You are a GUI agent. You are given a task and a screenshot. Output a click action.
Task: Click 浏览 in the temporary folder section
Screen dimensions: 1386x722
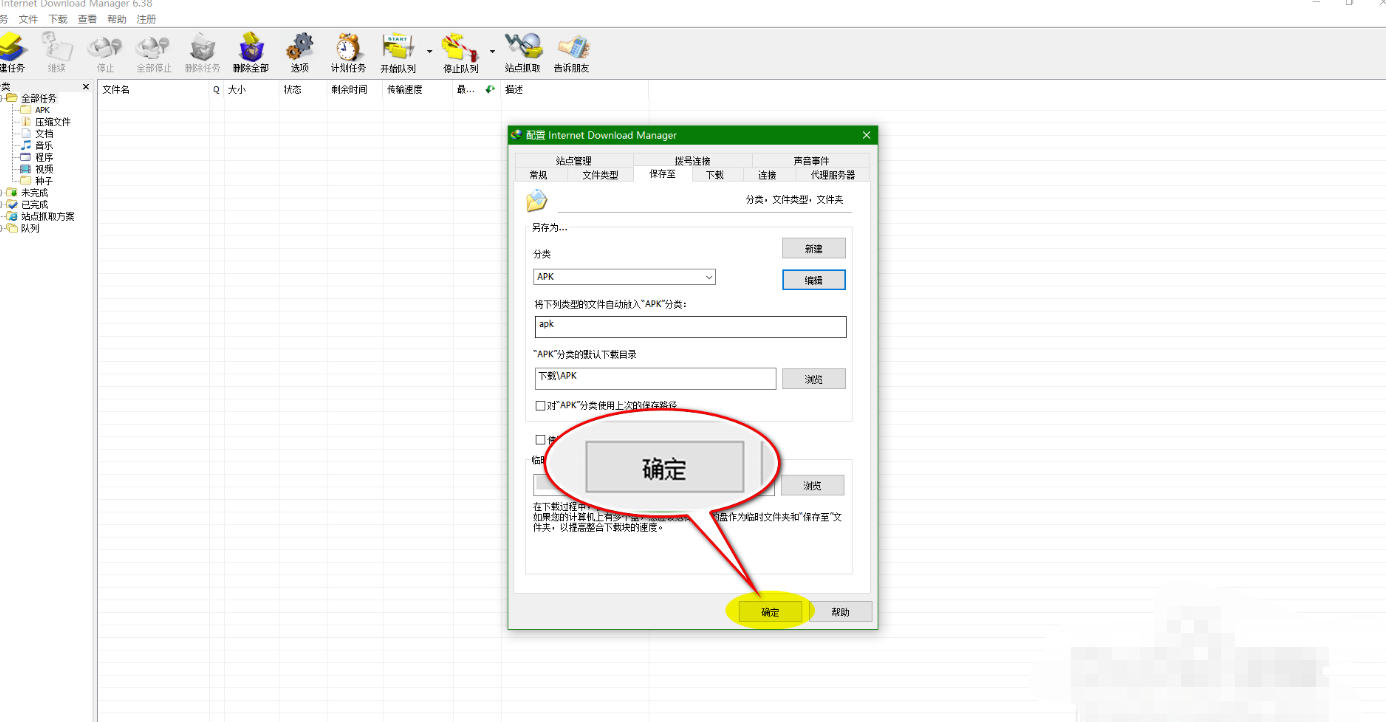[x=814, y=485]
